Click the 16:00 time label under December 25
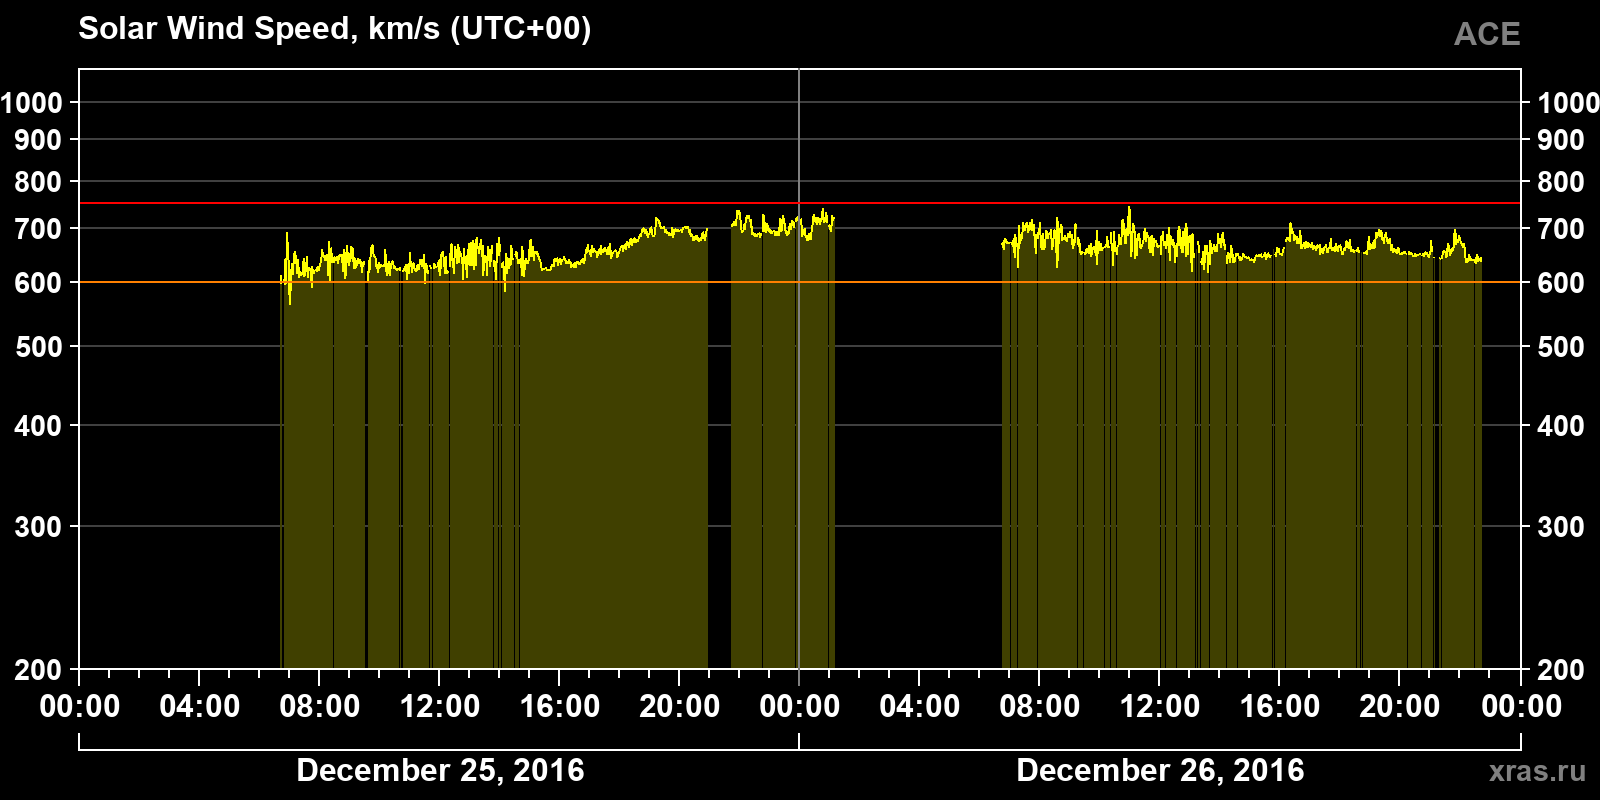This screenshot has width=1600, height=800. [x=560, y=707]
